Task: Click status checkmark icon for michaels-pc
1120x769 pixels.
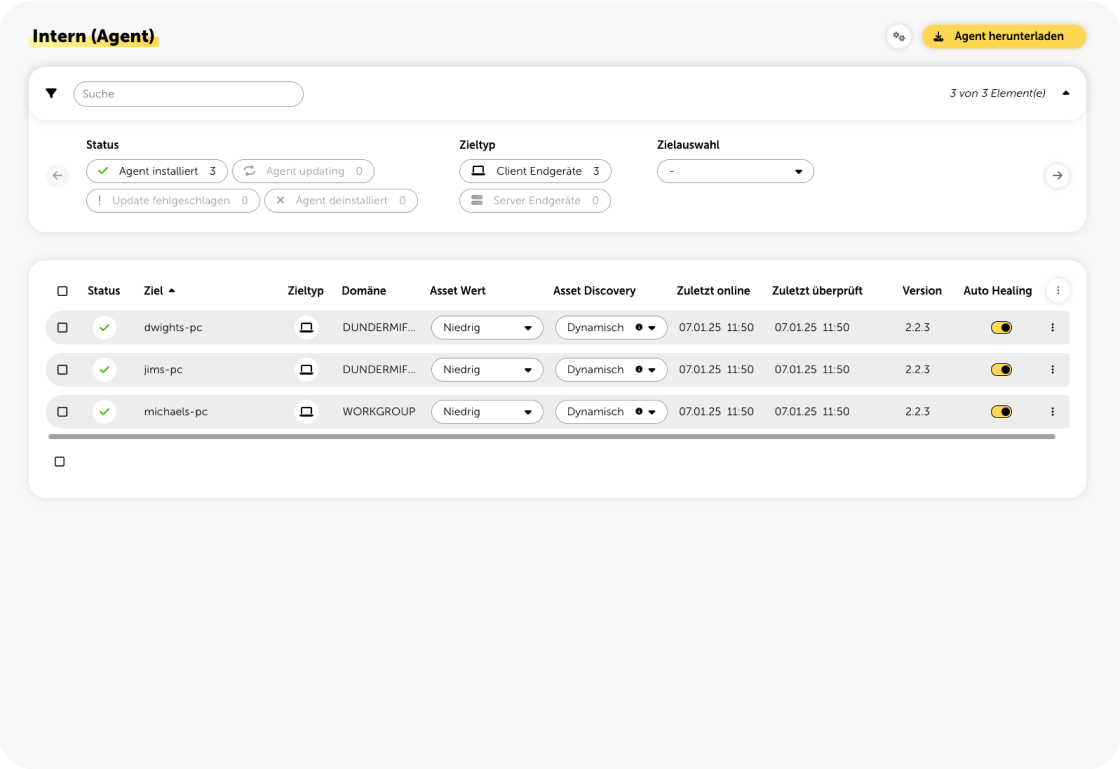Action: (104, 412)
